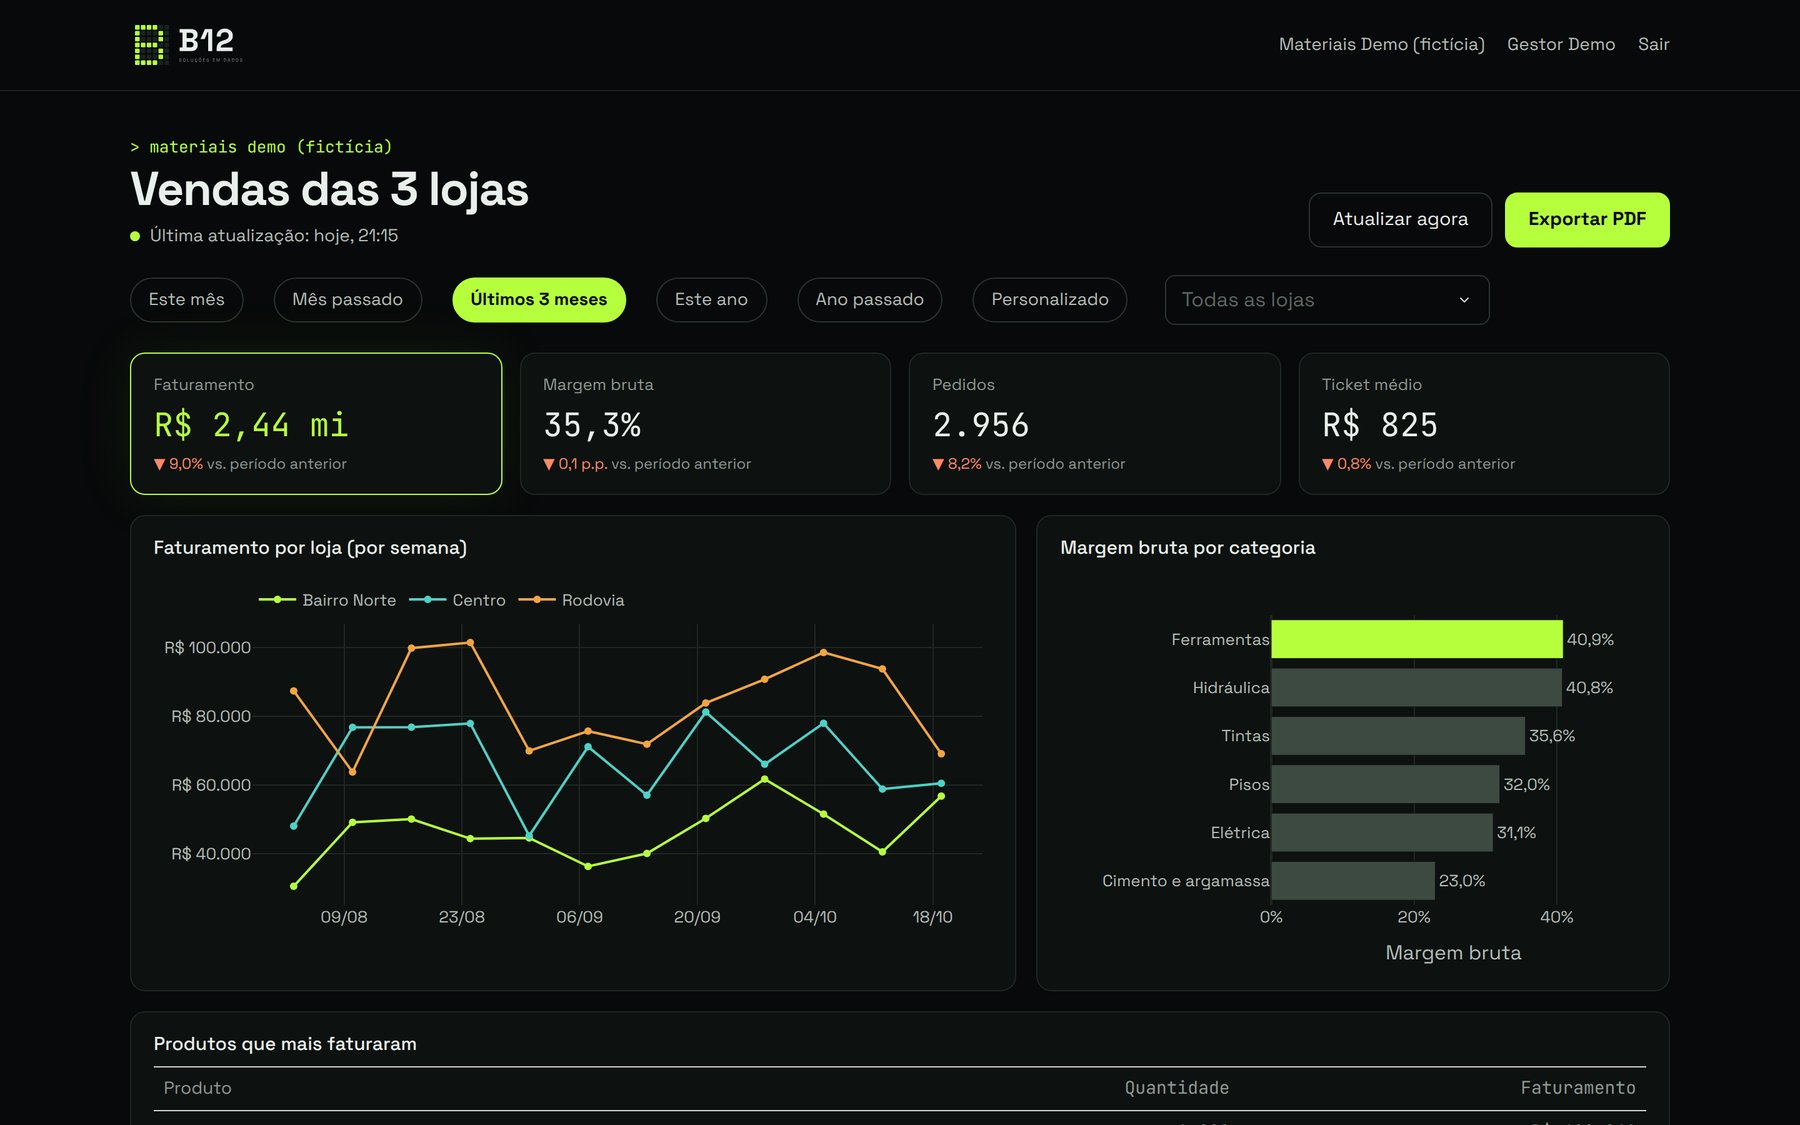Image resolution: width=1800 pixels, height=1125 pixels.
Task: Toggle Bairro Norte series in chart legend
Action: [x=328, y=600]
